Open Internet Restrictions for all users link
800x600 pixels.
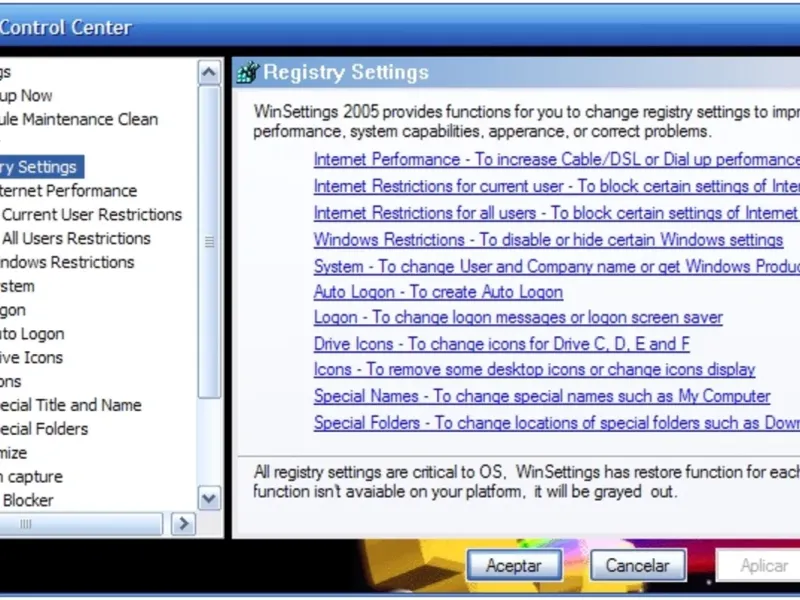[557, 213]
